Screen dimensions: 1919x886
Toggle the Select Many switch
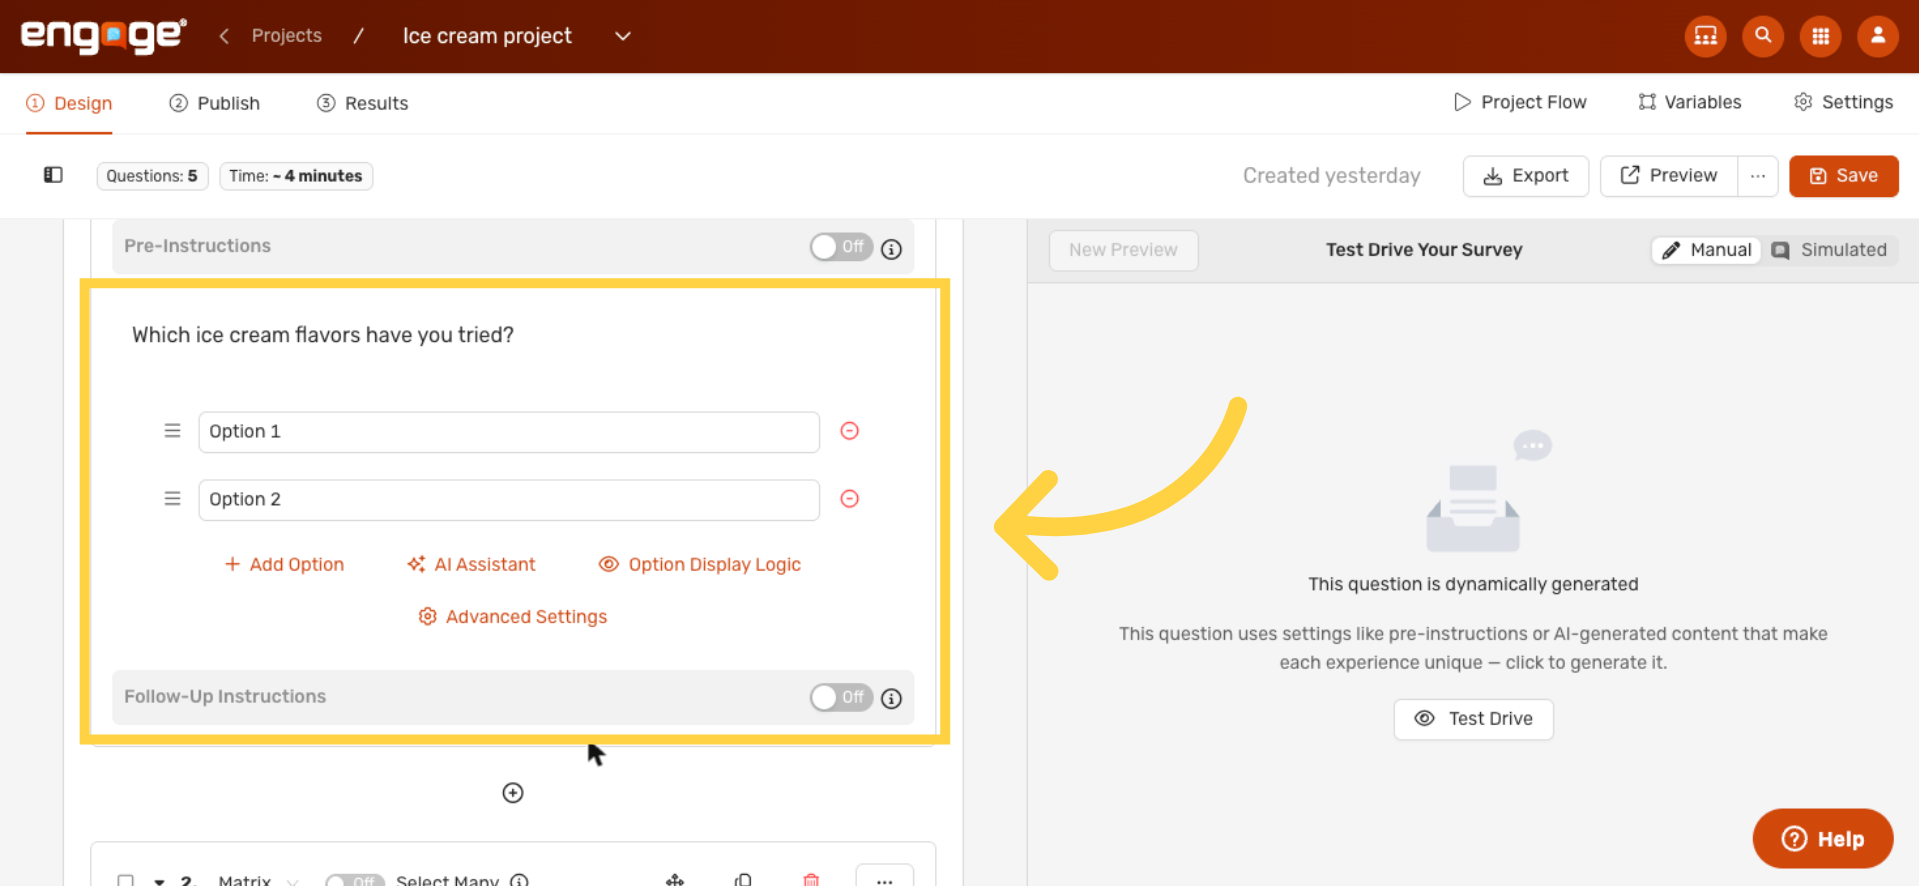pos(355,880)
